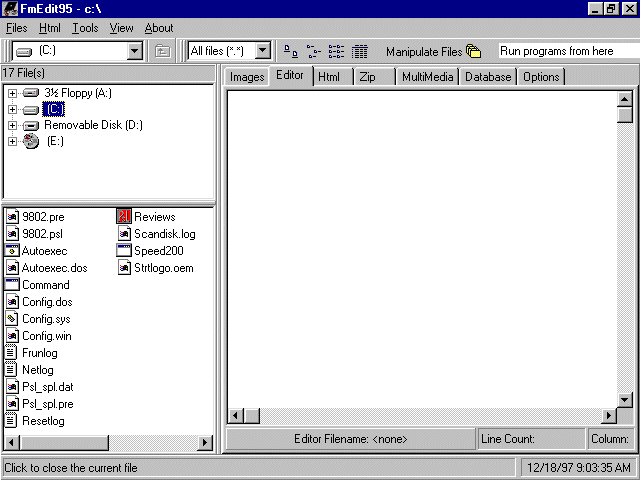Open the Database tab

488,77
